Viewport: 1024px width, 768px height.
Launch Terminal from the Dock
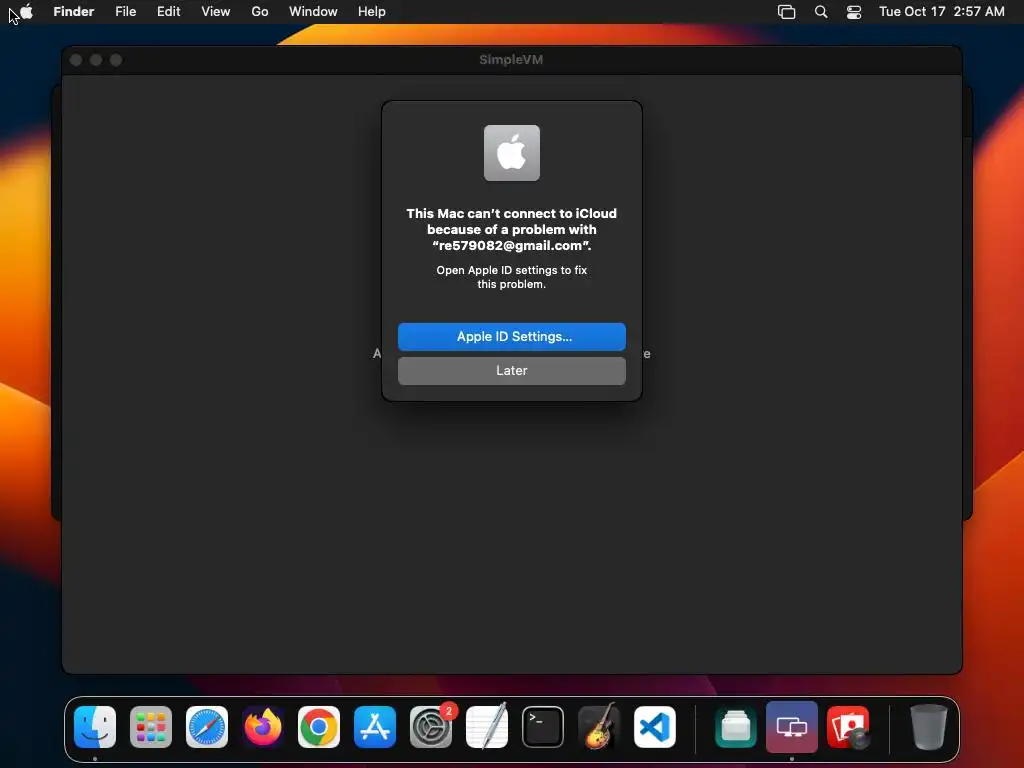[x=543, y=727]
